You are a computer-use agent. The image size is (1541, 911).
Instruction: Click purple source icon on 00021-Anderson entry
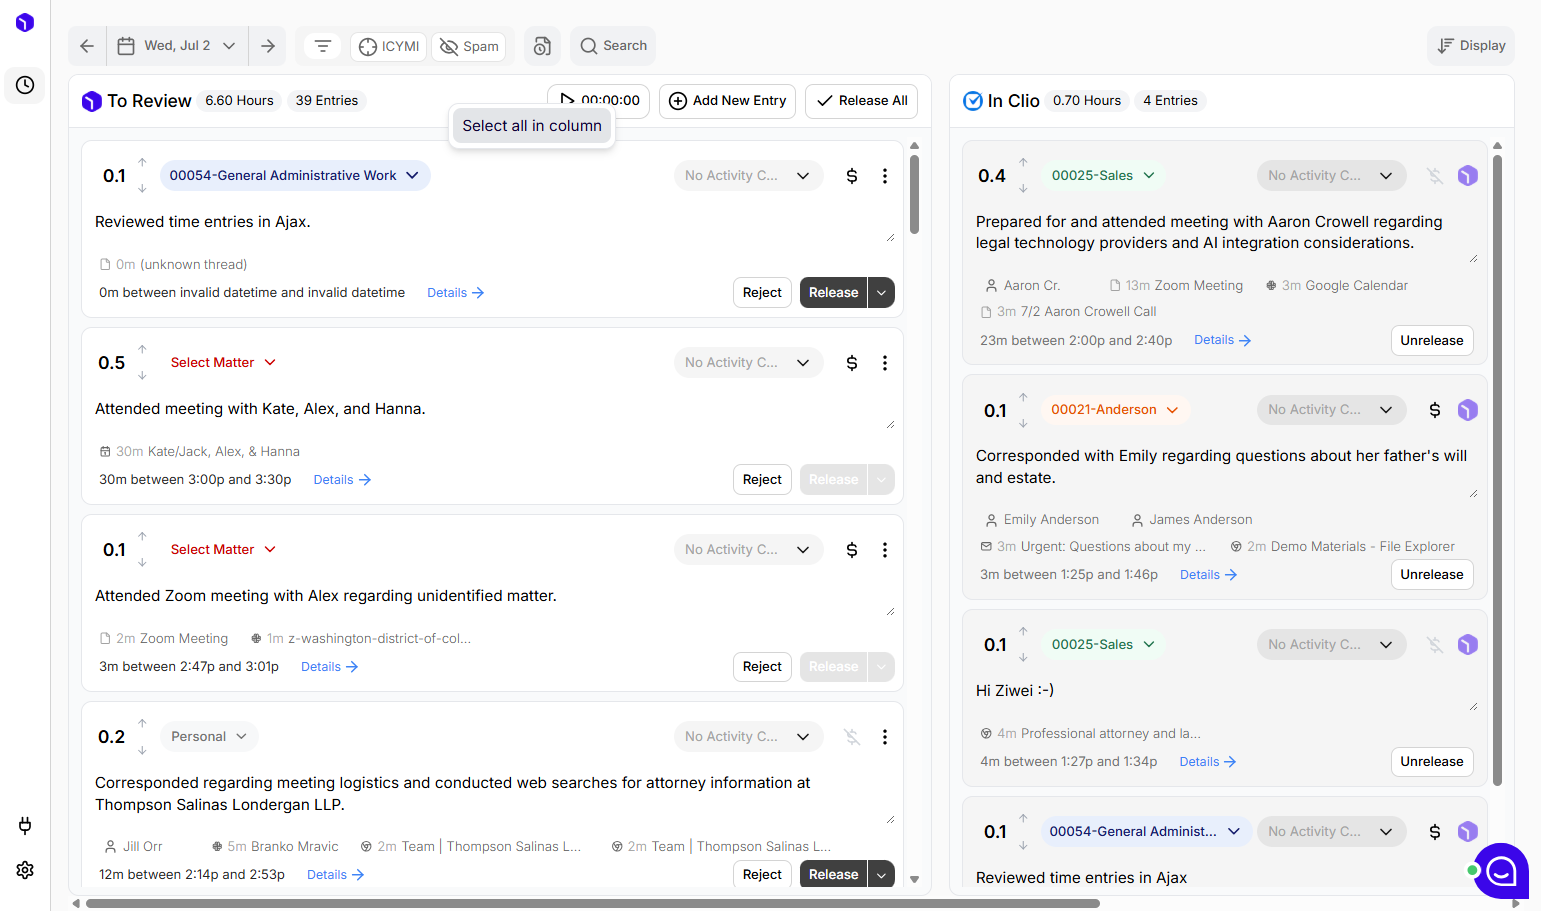click(1467, 410)
